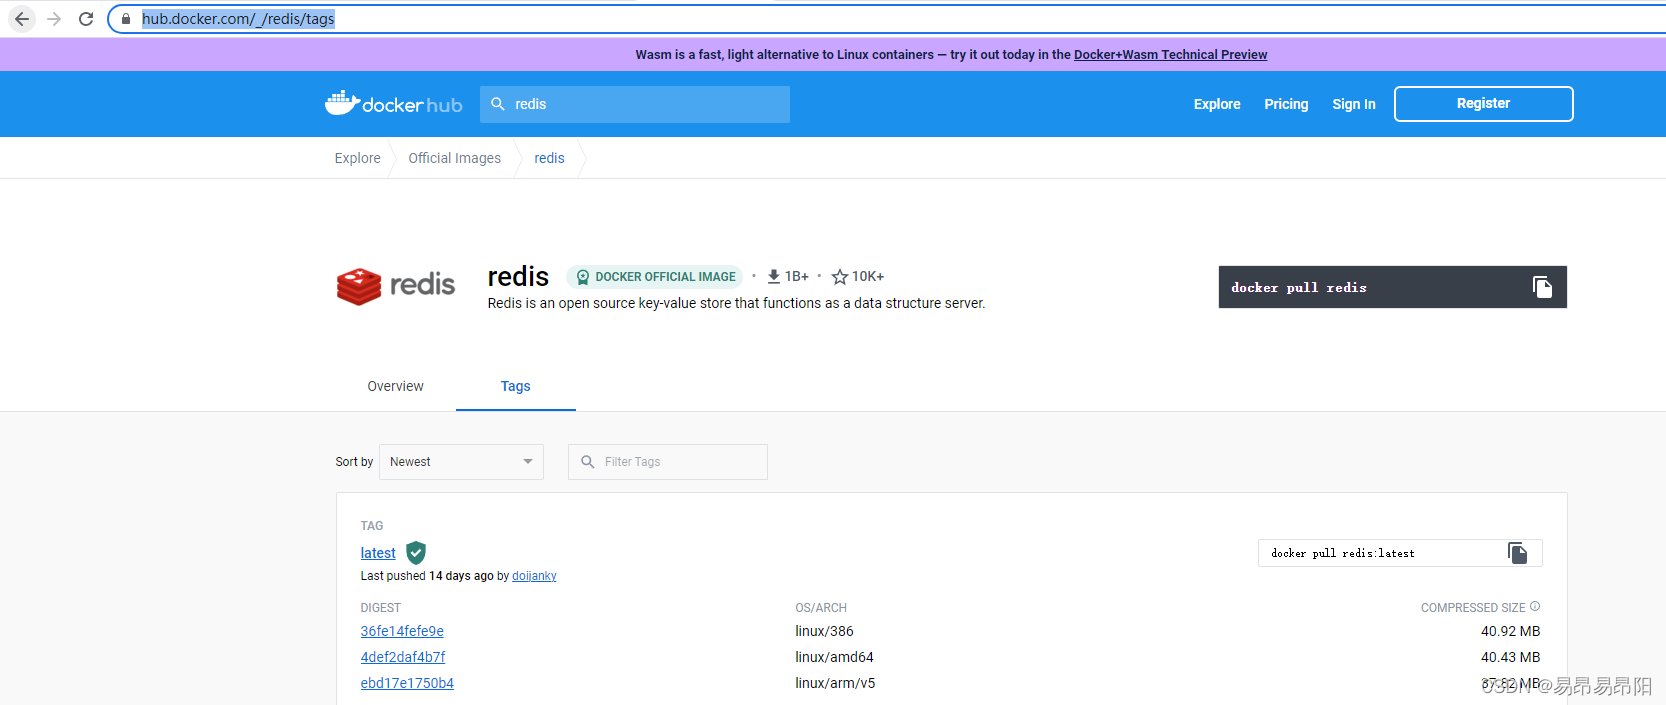Open the latest tag link
1666x705 pixels.
tap(378, 553)
